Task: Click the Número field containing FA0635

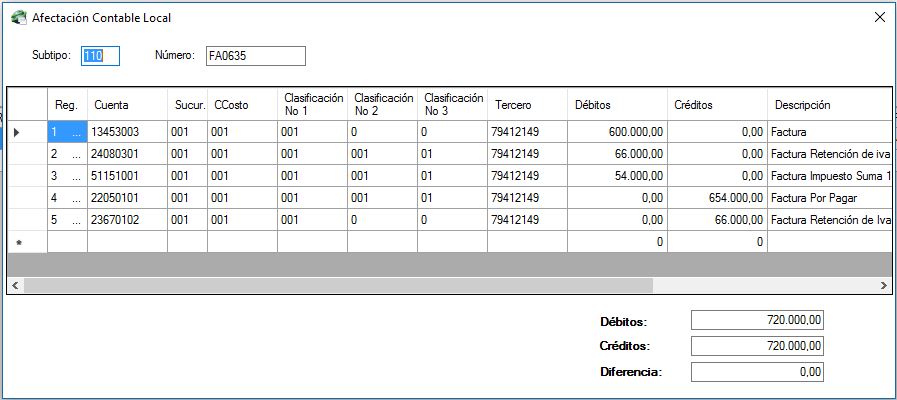Action: pyautogui.click(x=256, y=56)
